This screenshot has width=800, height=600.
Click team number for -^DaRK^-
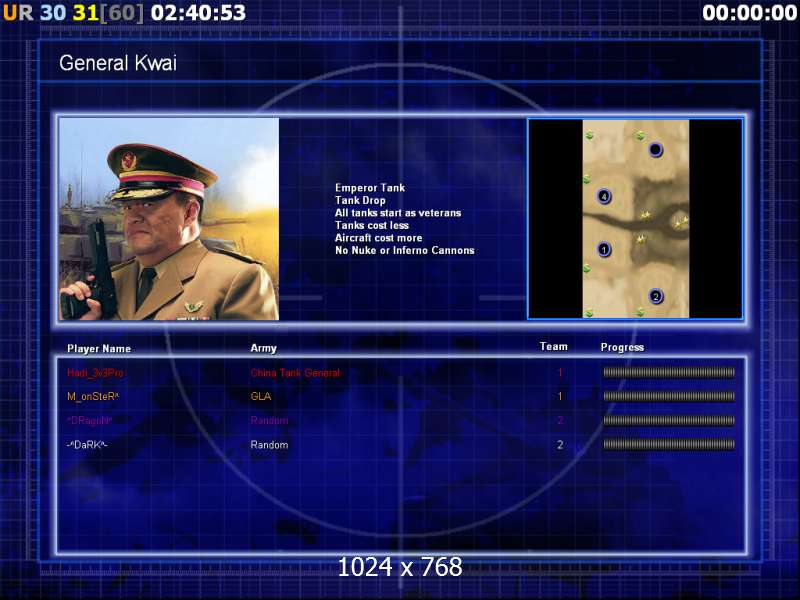click(x=560, y=445)
